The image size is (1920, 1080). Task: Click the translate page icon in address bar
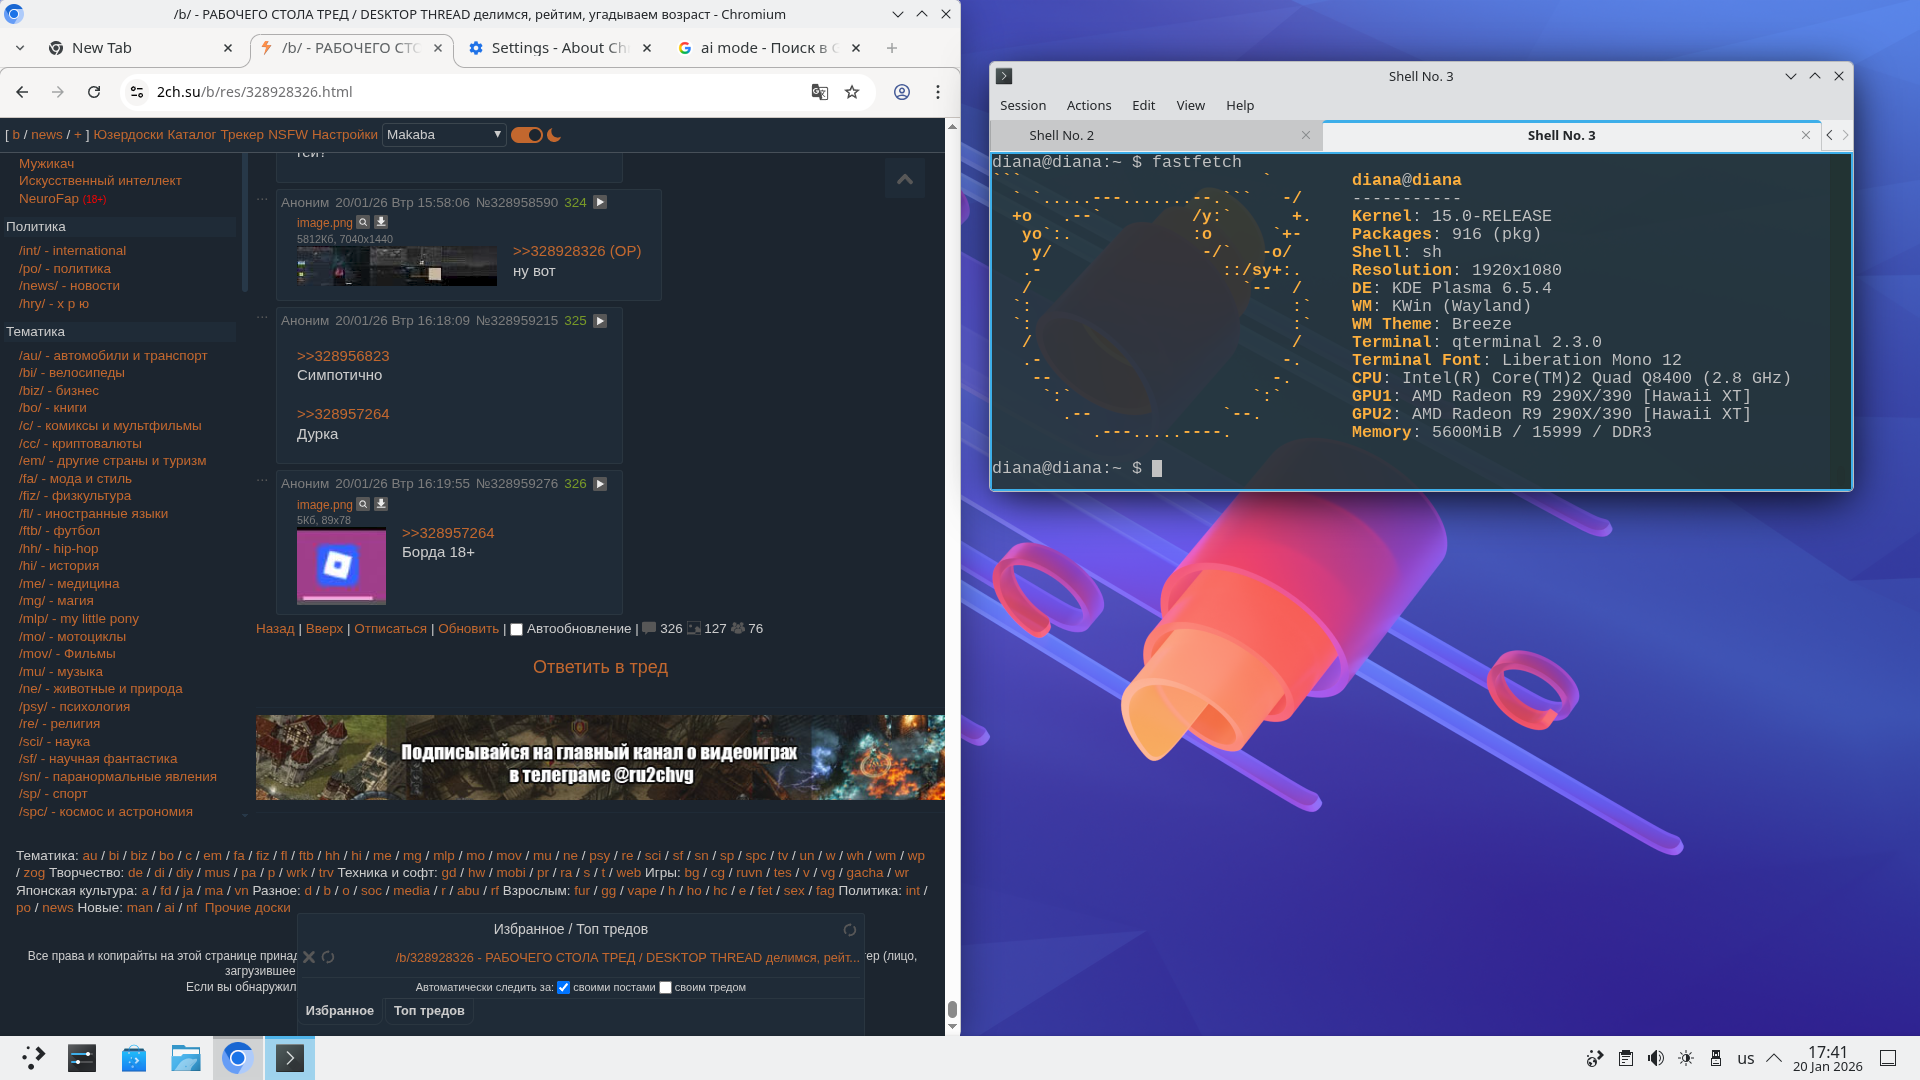[819, 92]
